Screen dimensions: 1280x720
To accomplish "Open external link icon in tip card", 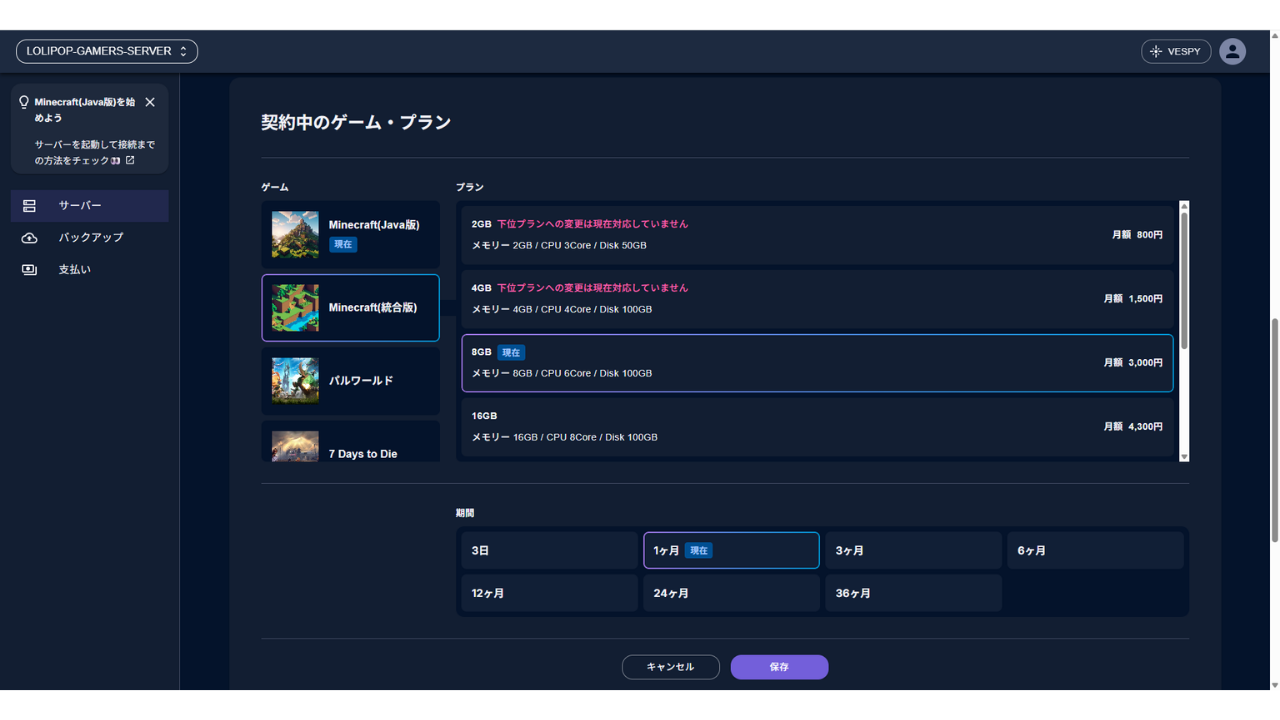I will (130, 160).
